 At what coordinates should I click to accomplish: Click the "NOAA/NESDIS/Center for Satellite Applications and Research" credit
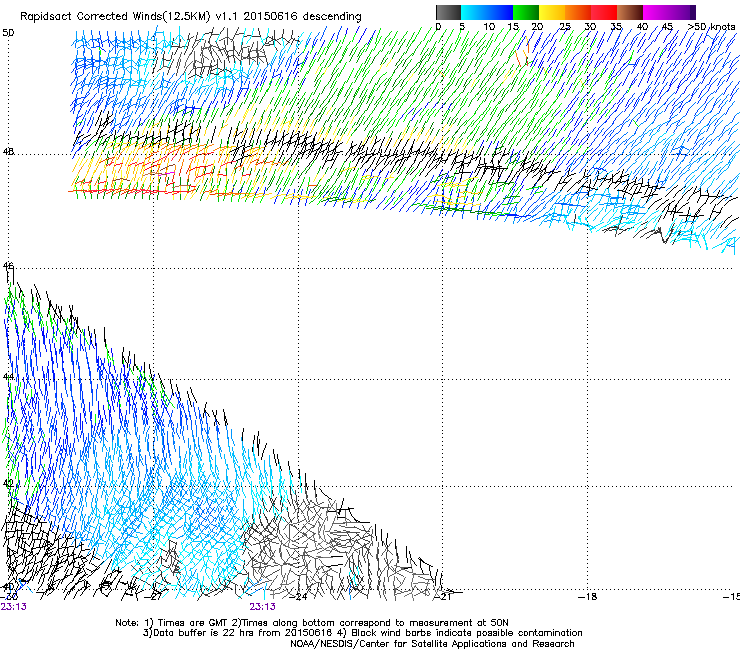tap(432, 644)
